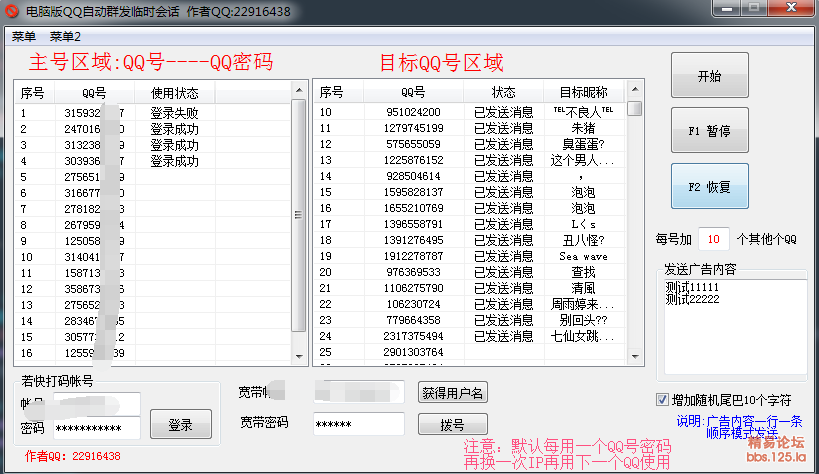Click QQ号 column header in main account list
The width and height of the screenshot is (819, 474).
[95, 93]
